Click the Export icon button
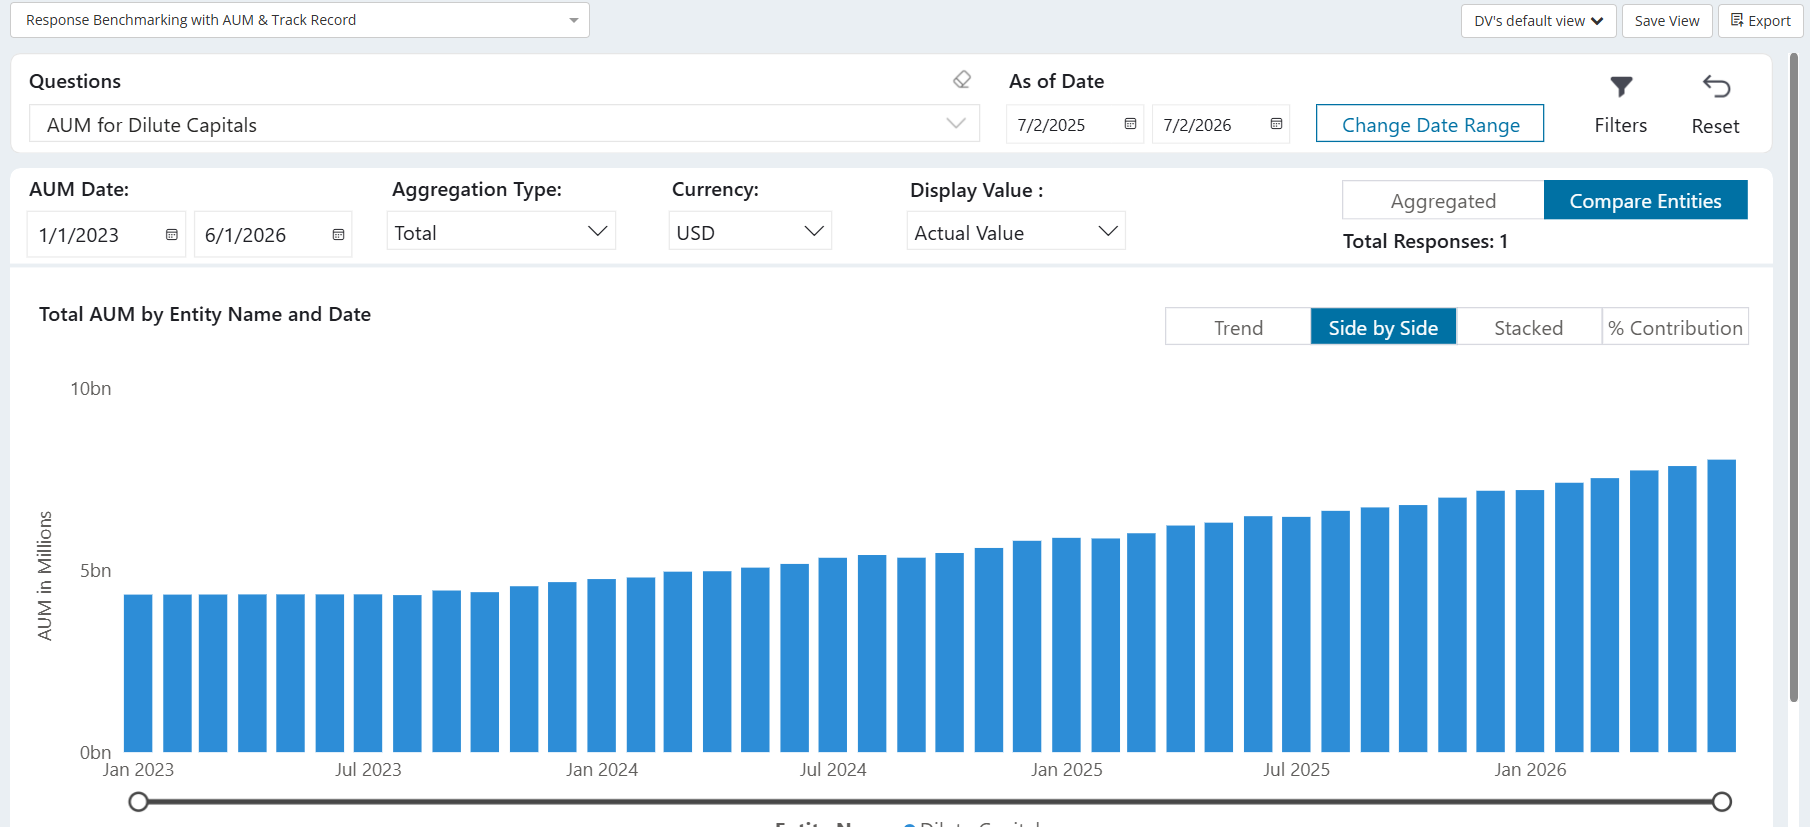The image size is (1810, 827). [x=1760, y=20]
